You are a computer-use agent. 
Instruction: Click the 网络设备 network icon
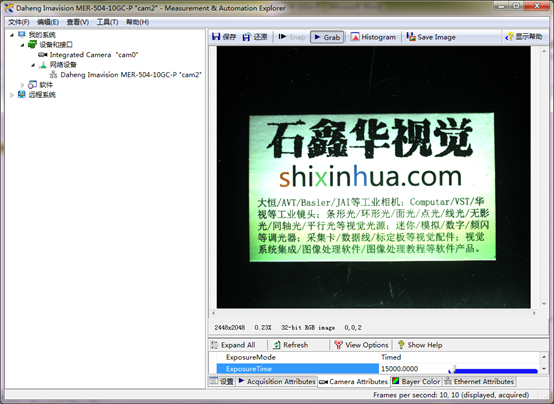coord(43,65)
